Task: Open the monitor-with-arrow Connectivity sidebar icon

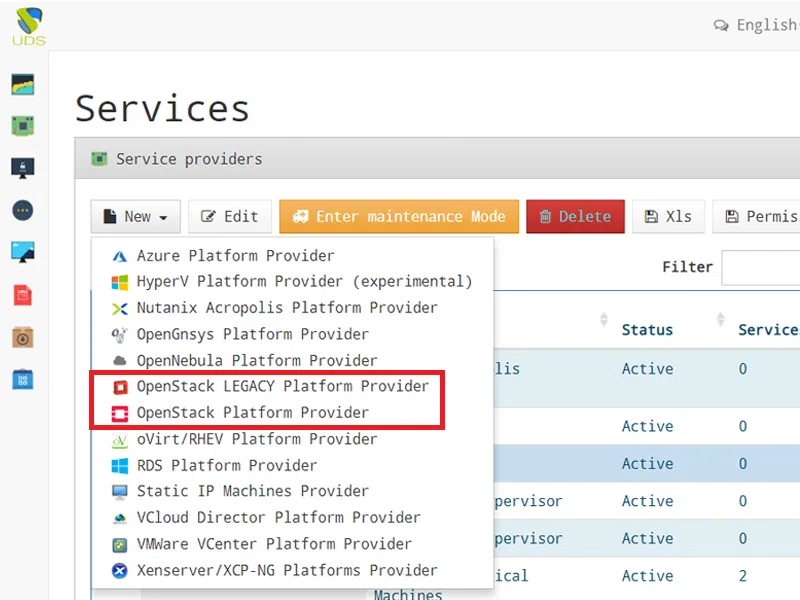Action: (x=23, y=252)
